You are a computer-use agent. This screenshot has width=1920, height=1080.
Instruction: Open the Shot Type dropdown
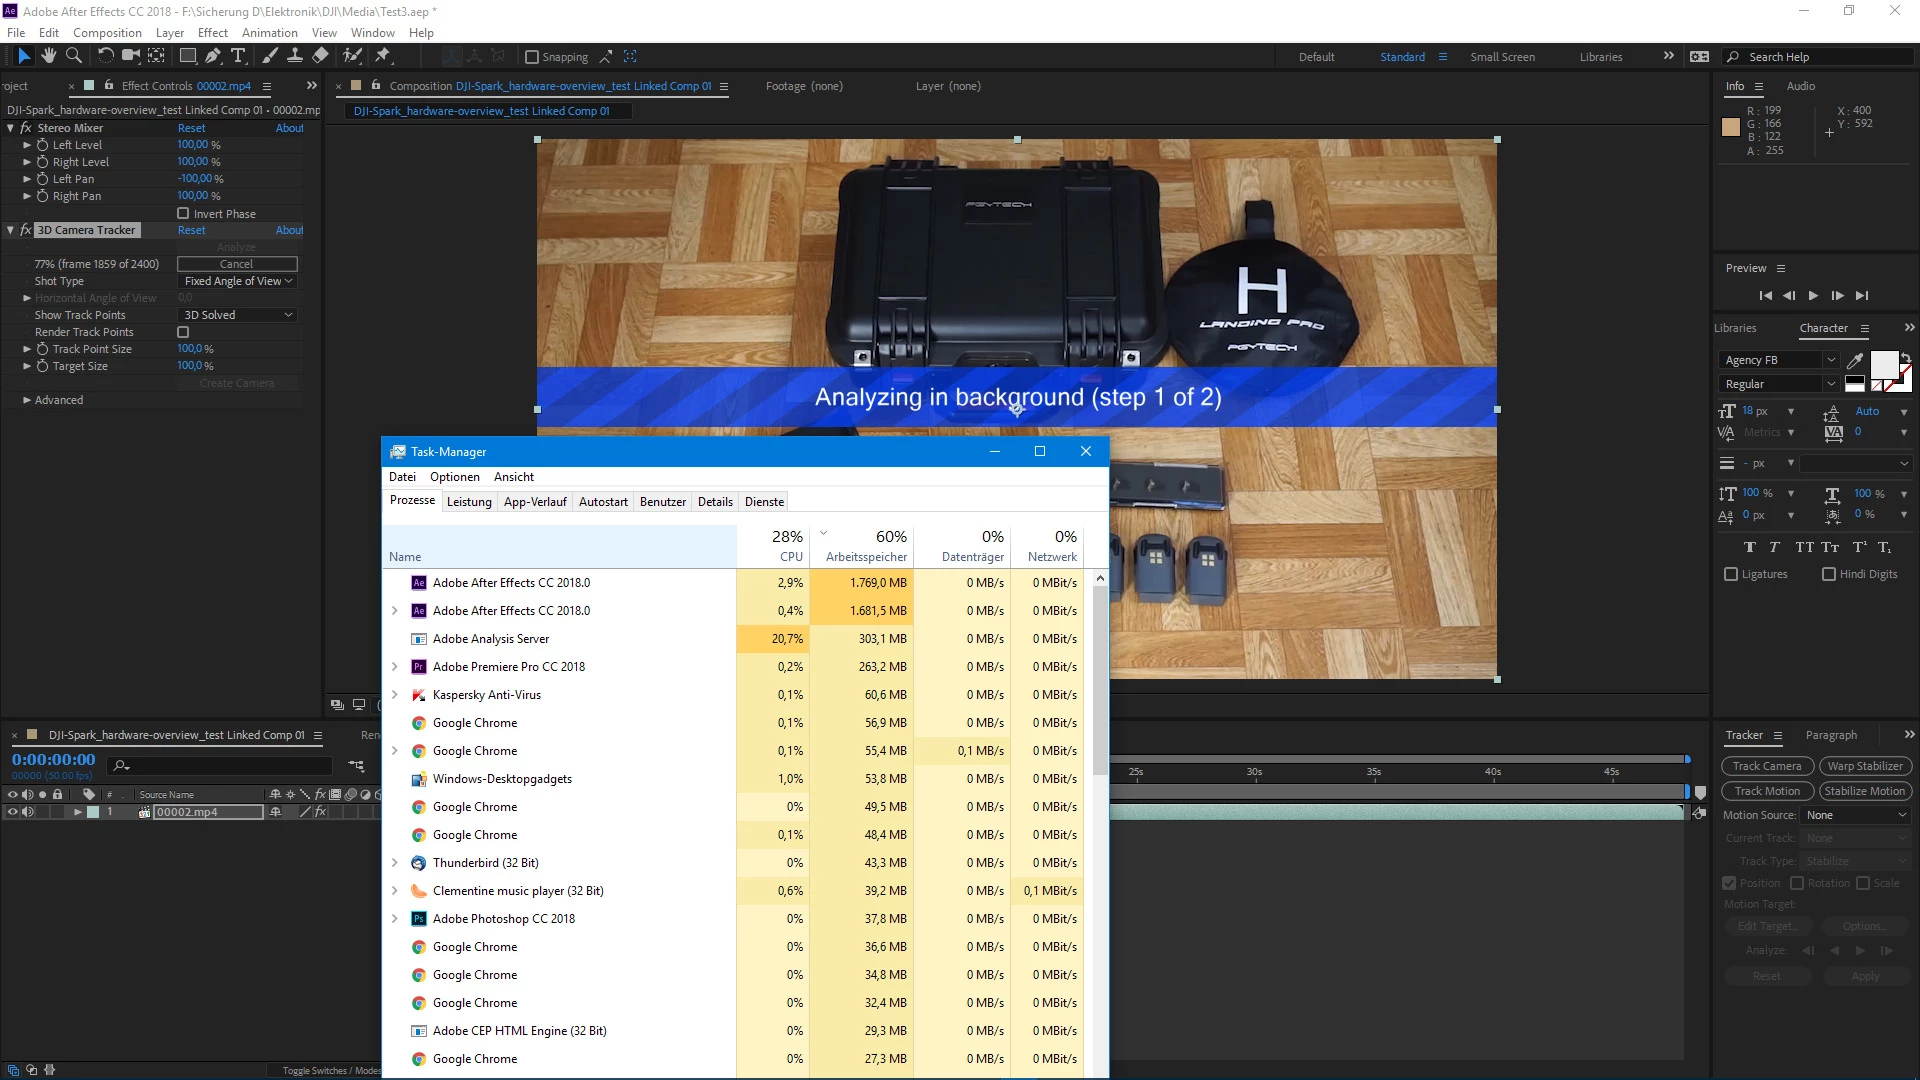pyautogui.click(x=238, y=281)
